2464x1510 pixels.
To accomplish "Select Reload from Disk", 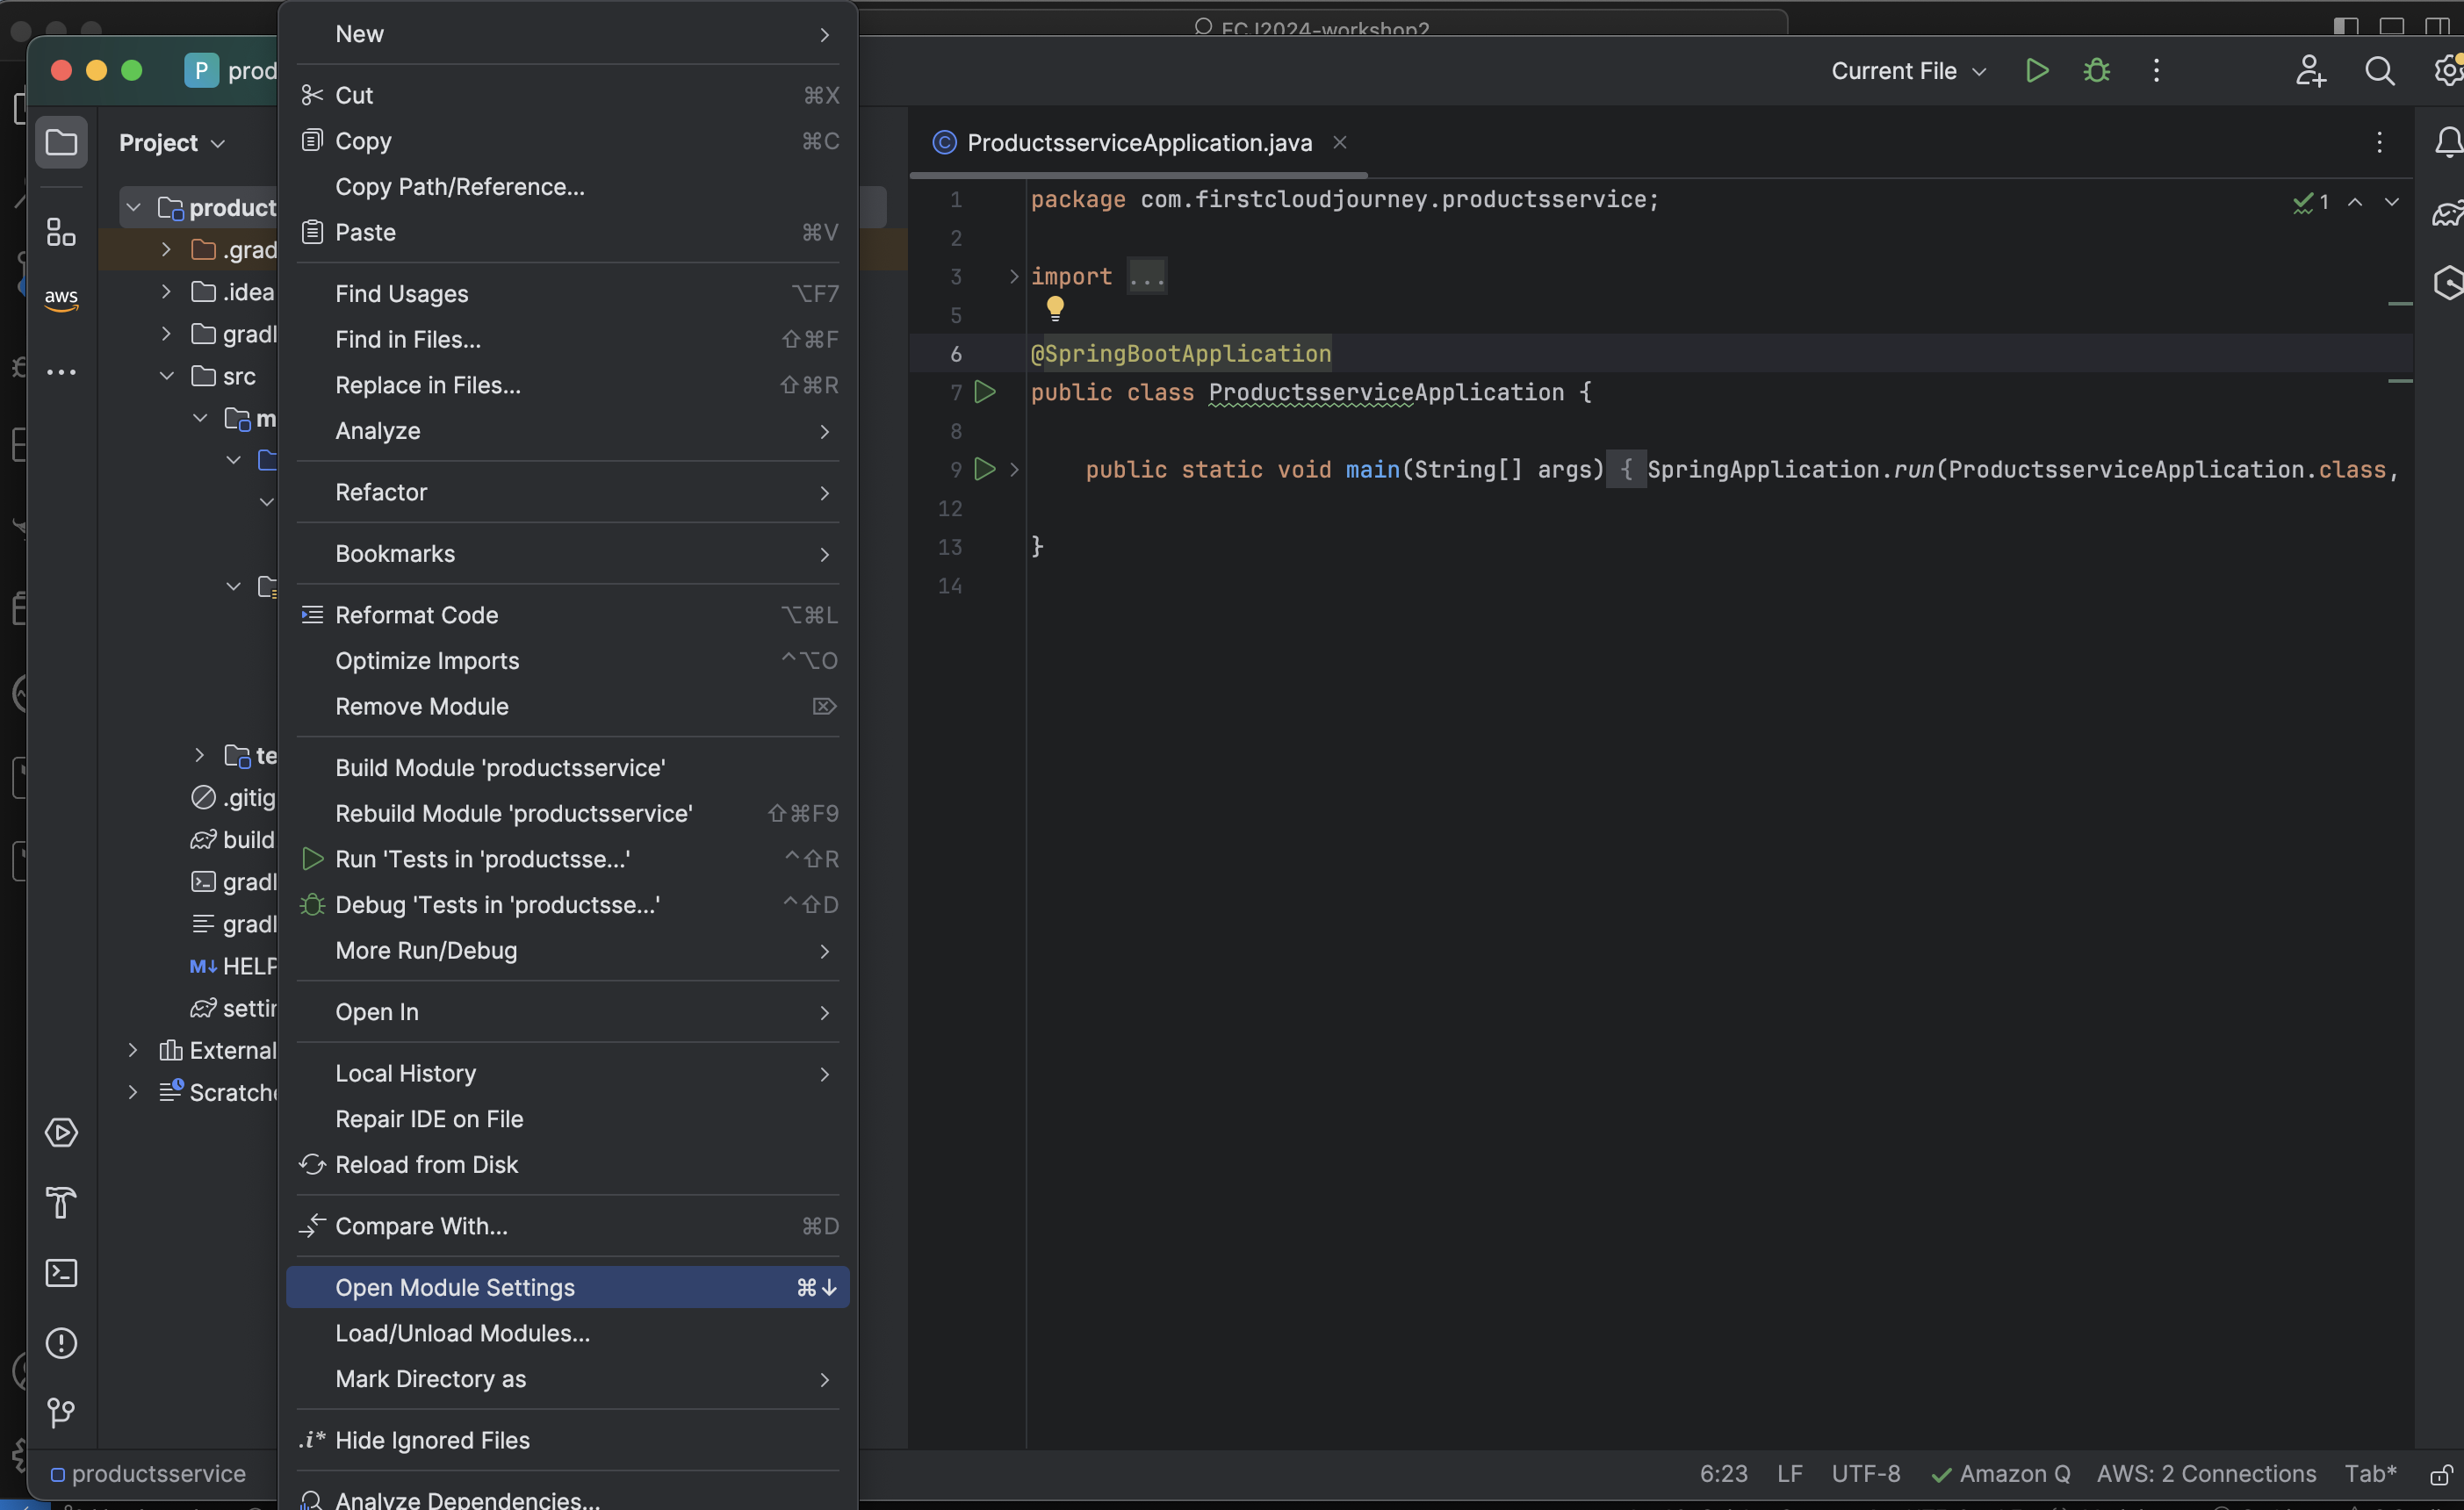I will pyautogui.click(x=567, y=1165).
